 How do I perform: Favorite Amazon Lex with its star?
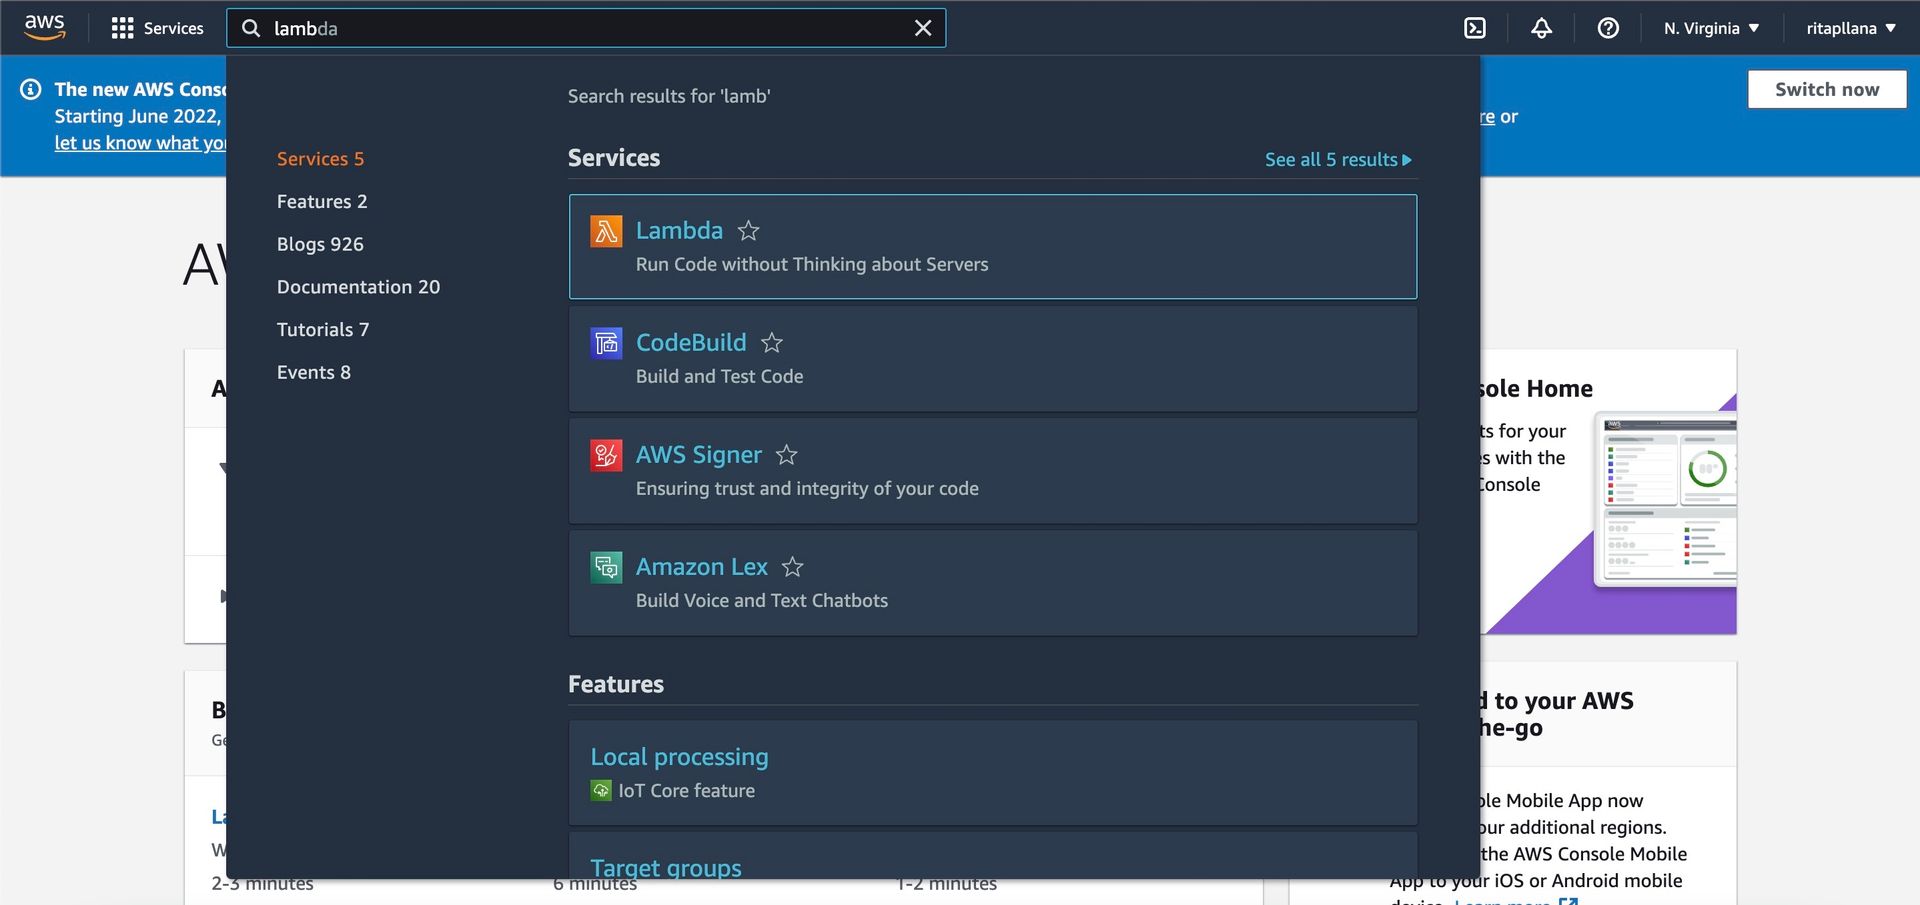[793, 567]
